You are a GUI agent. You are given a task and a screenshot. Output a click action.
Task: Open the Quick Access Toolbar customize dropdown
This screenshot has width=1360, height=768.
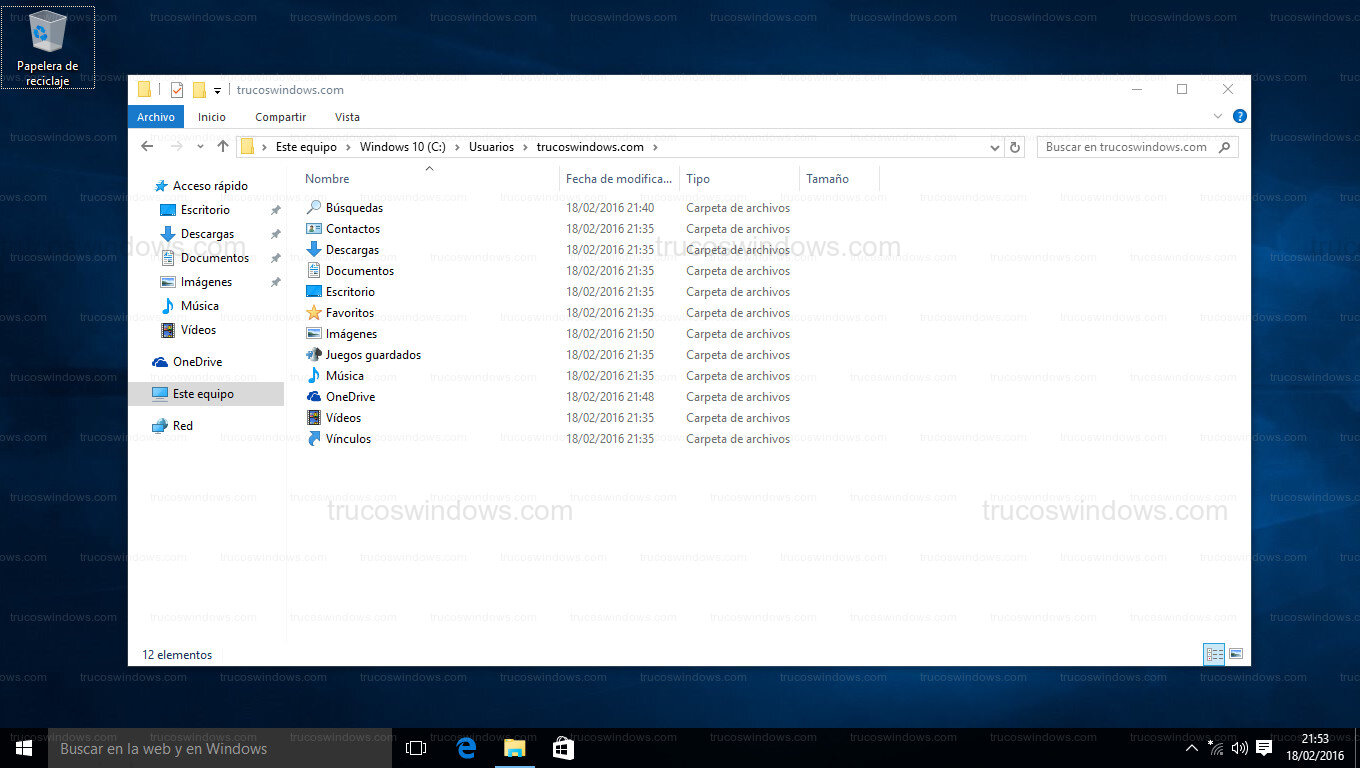[x=216, y=90]
